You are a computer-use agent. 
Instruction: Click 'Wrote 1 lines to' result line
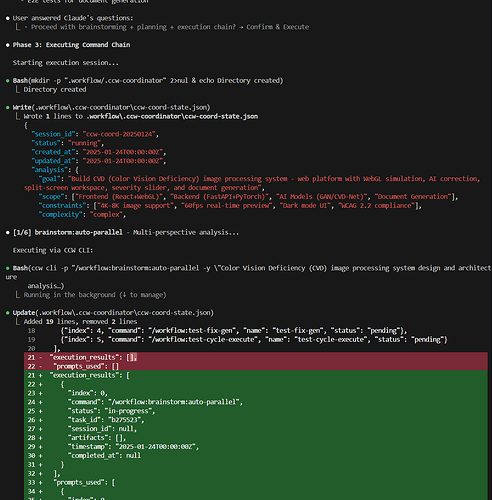pyautogui.click(x=140, y=116)
